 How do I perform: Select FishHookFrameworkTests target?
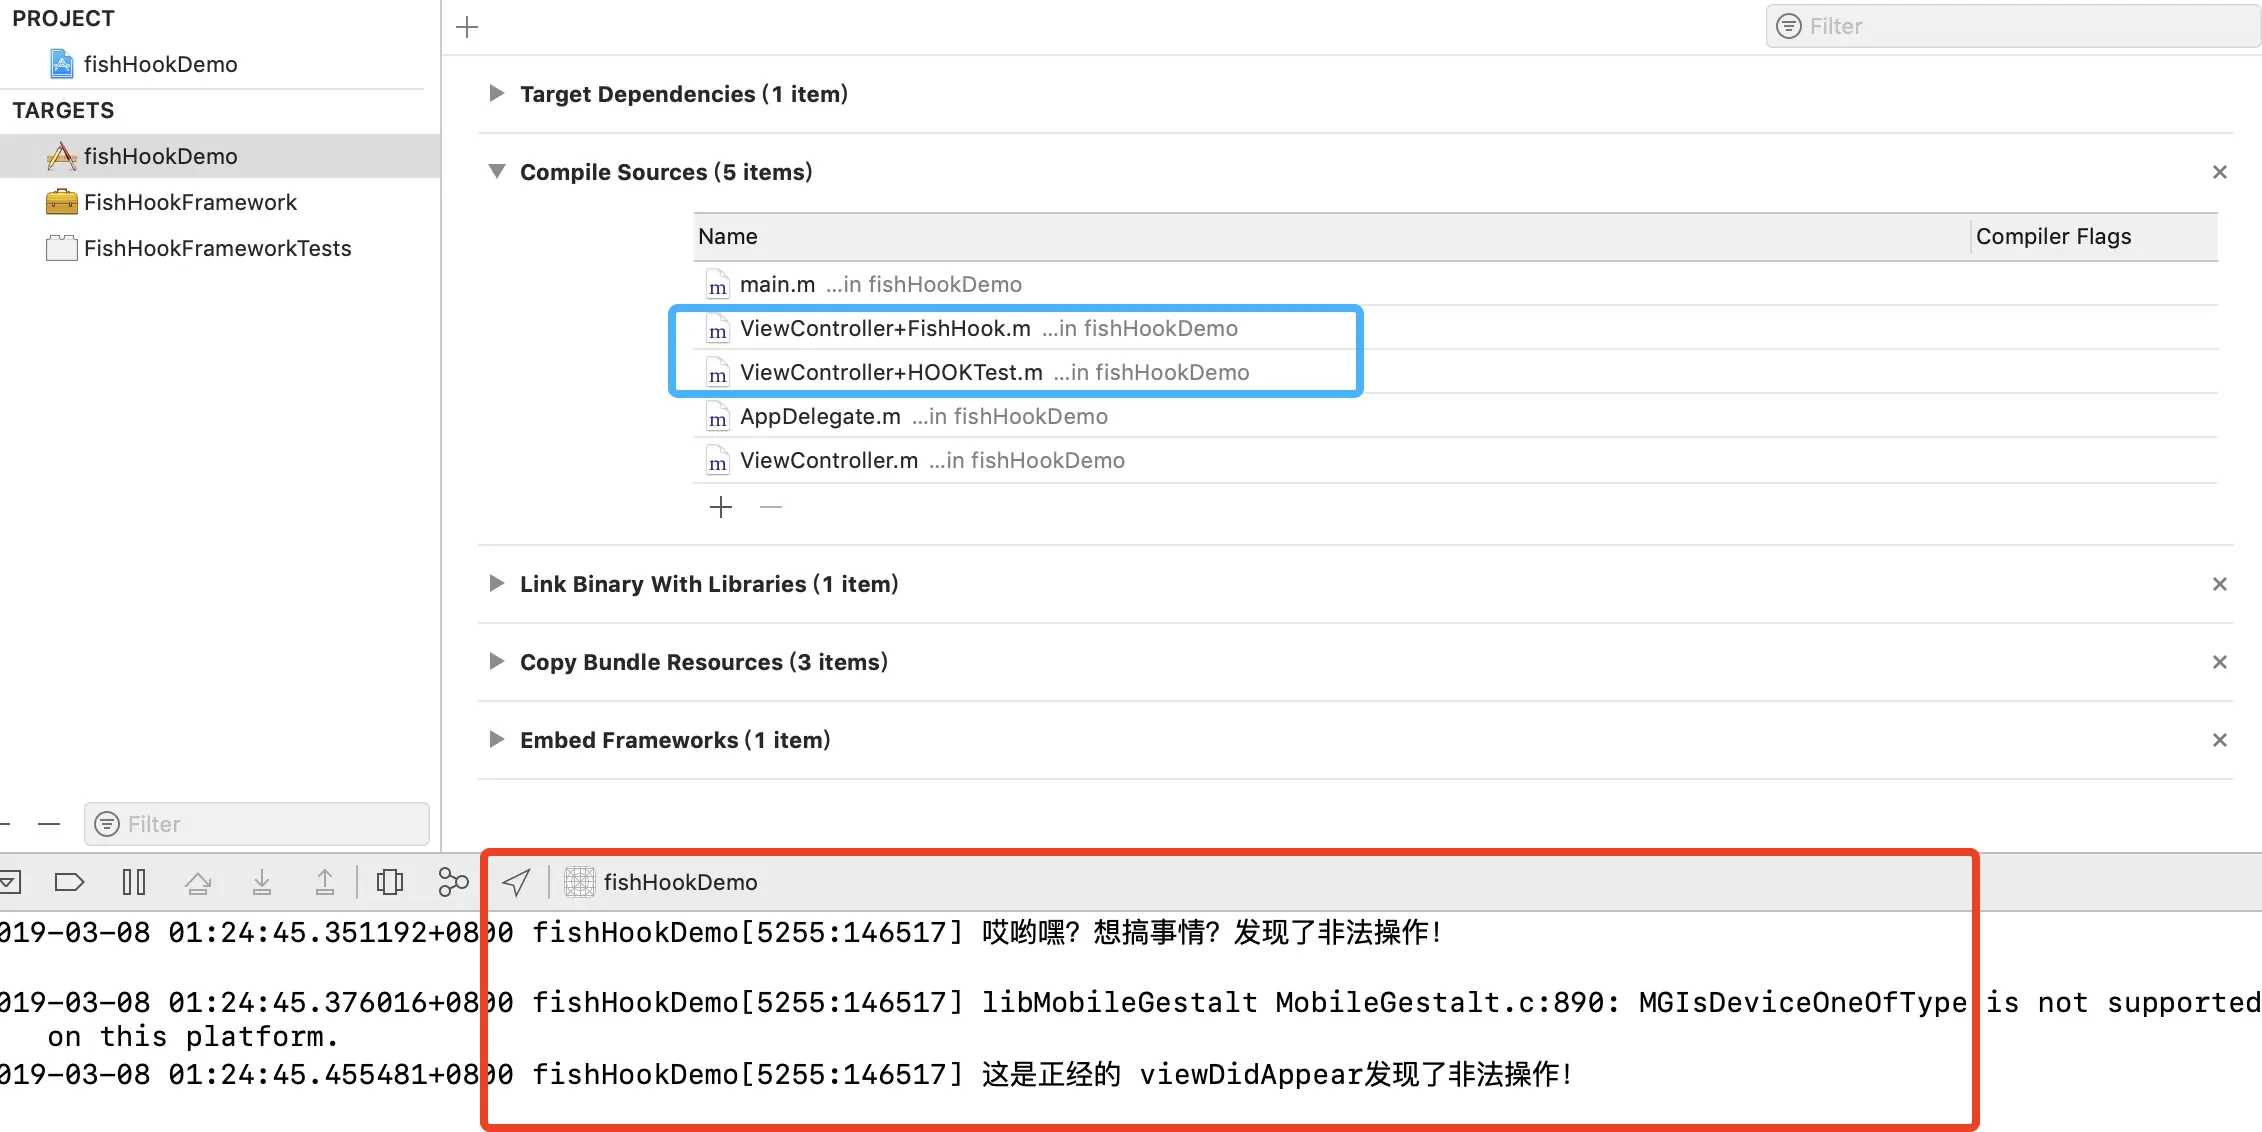217,248
